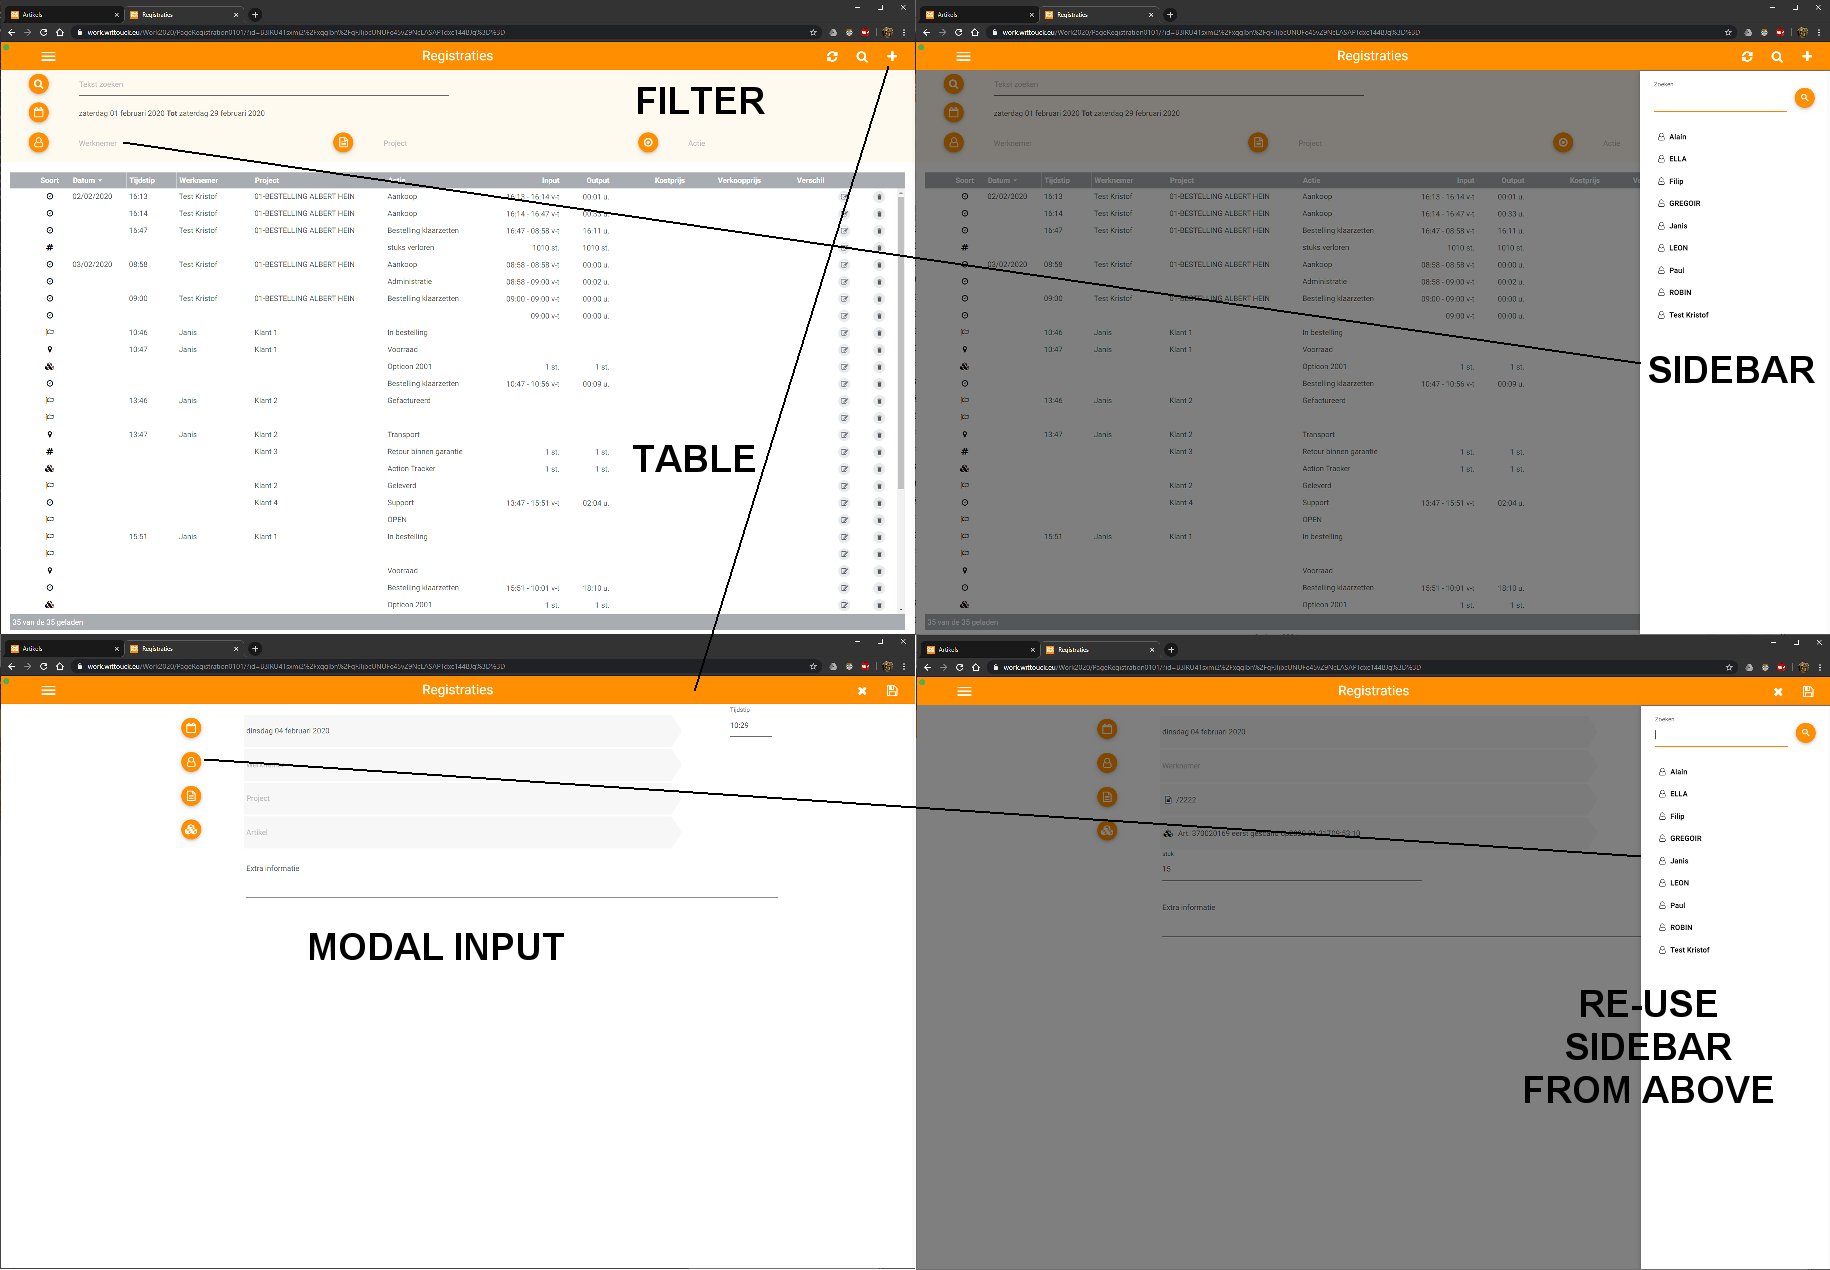Switch to Registraties tab in bottom-right browser window
This screenshot has height=1270, width=1830.
point(1098,650)
